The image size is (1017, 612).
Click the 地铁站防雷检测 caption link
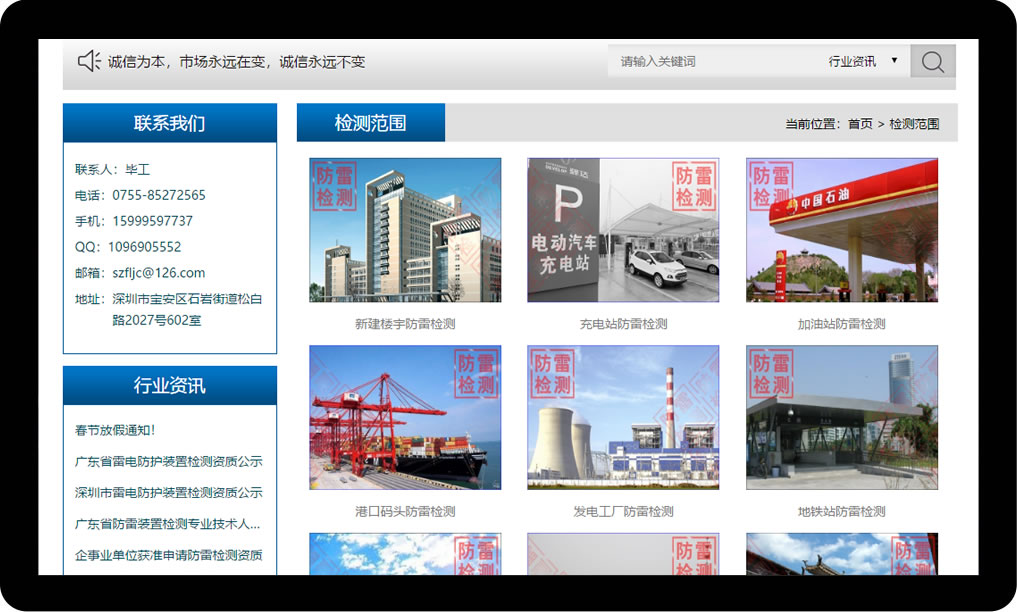pyautogui.click(x=842, y=512)
